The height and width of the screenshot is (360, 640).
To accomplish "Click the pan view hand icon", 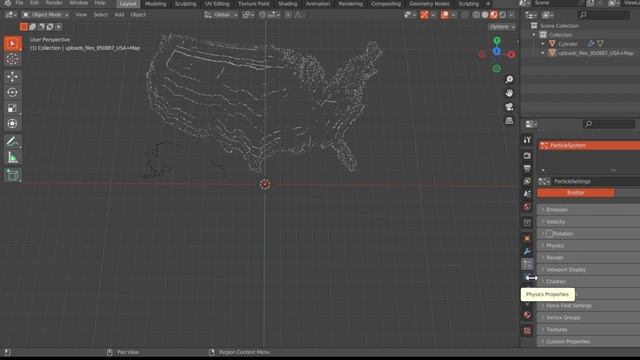I will tap(509, 93).
